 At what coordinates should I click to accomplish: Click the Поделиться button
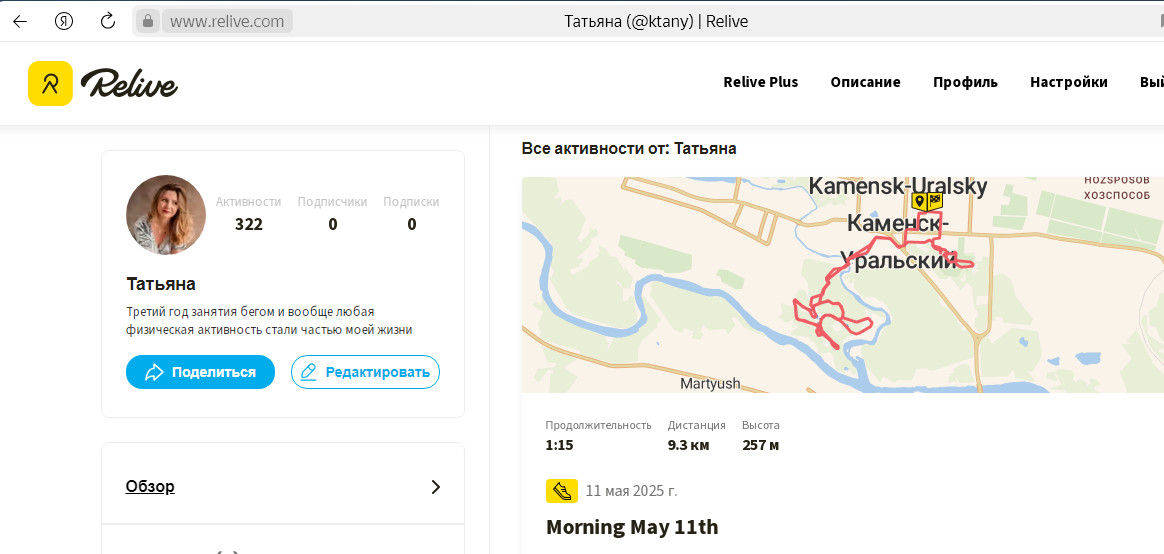click(200, 372)
